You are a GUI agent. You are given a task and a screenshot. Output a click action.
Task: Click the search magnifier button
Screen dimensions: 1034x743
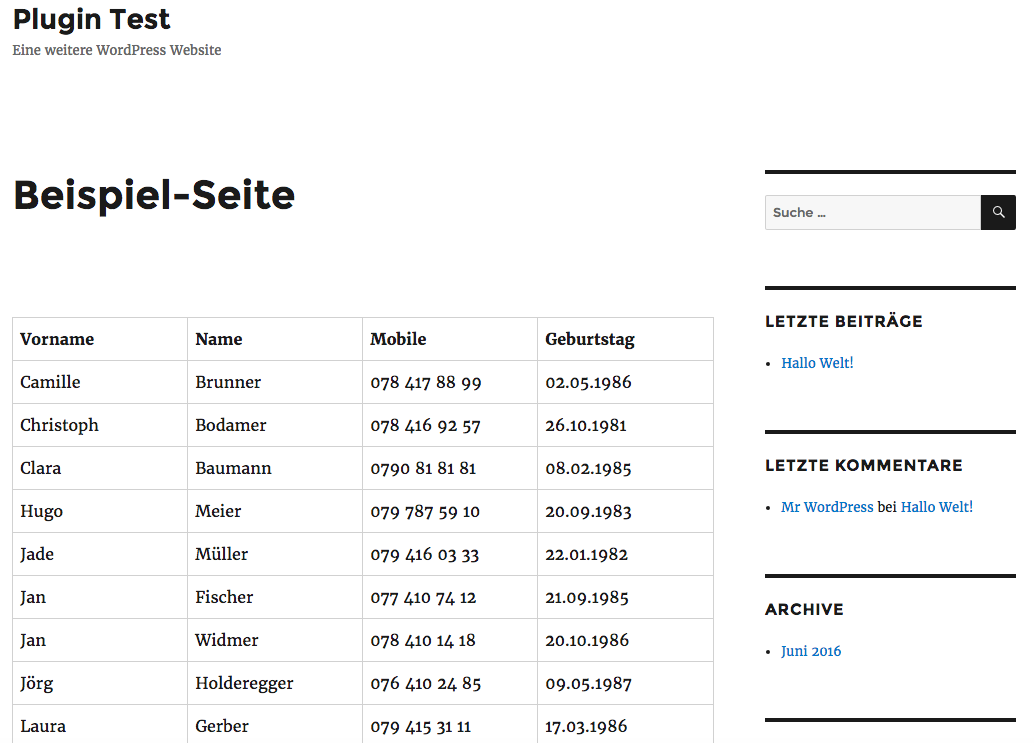[998, 213]
